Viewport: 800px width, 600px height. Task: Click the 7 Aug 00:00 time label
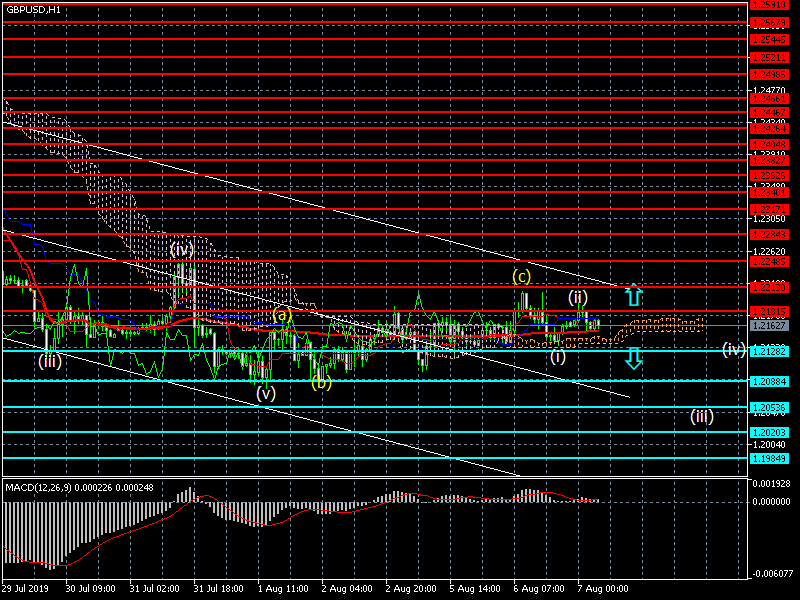pos(602,590)
